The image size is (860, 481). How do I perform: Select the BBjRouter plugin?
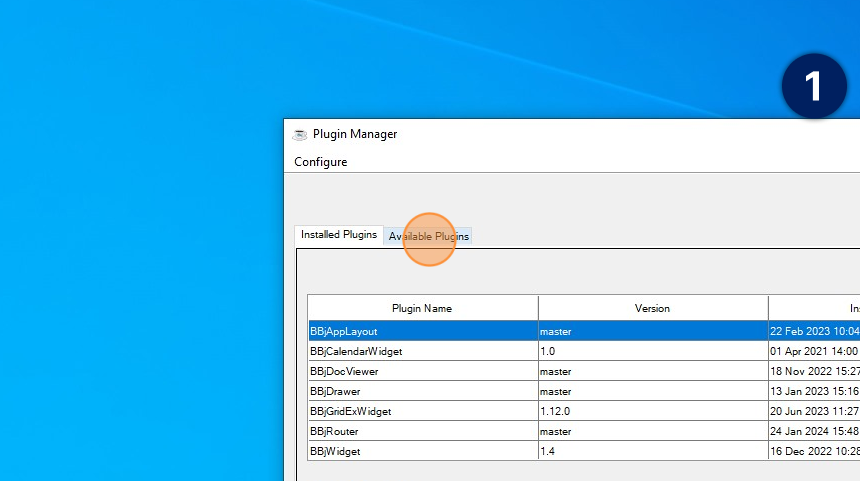pyautogui.click(x=422, y=431)
